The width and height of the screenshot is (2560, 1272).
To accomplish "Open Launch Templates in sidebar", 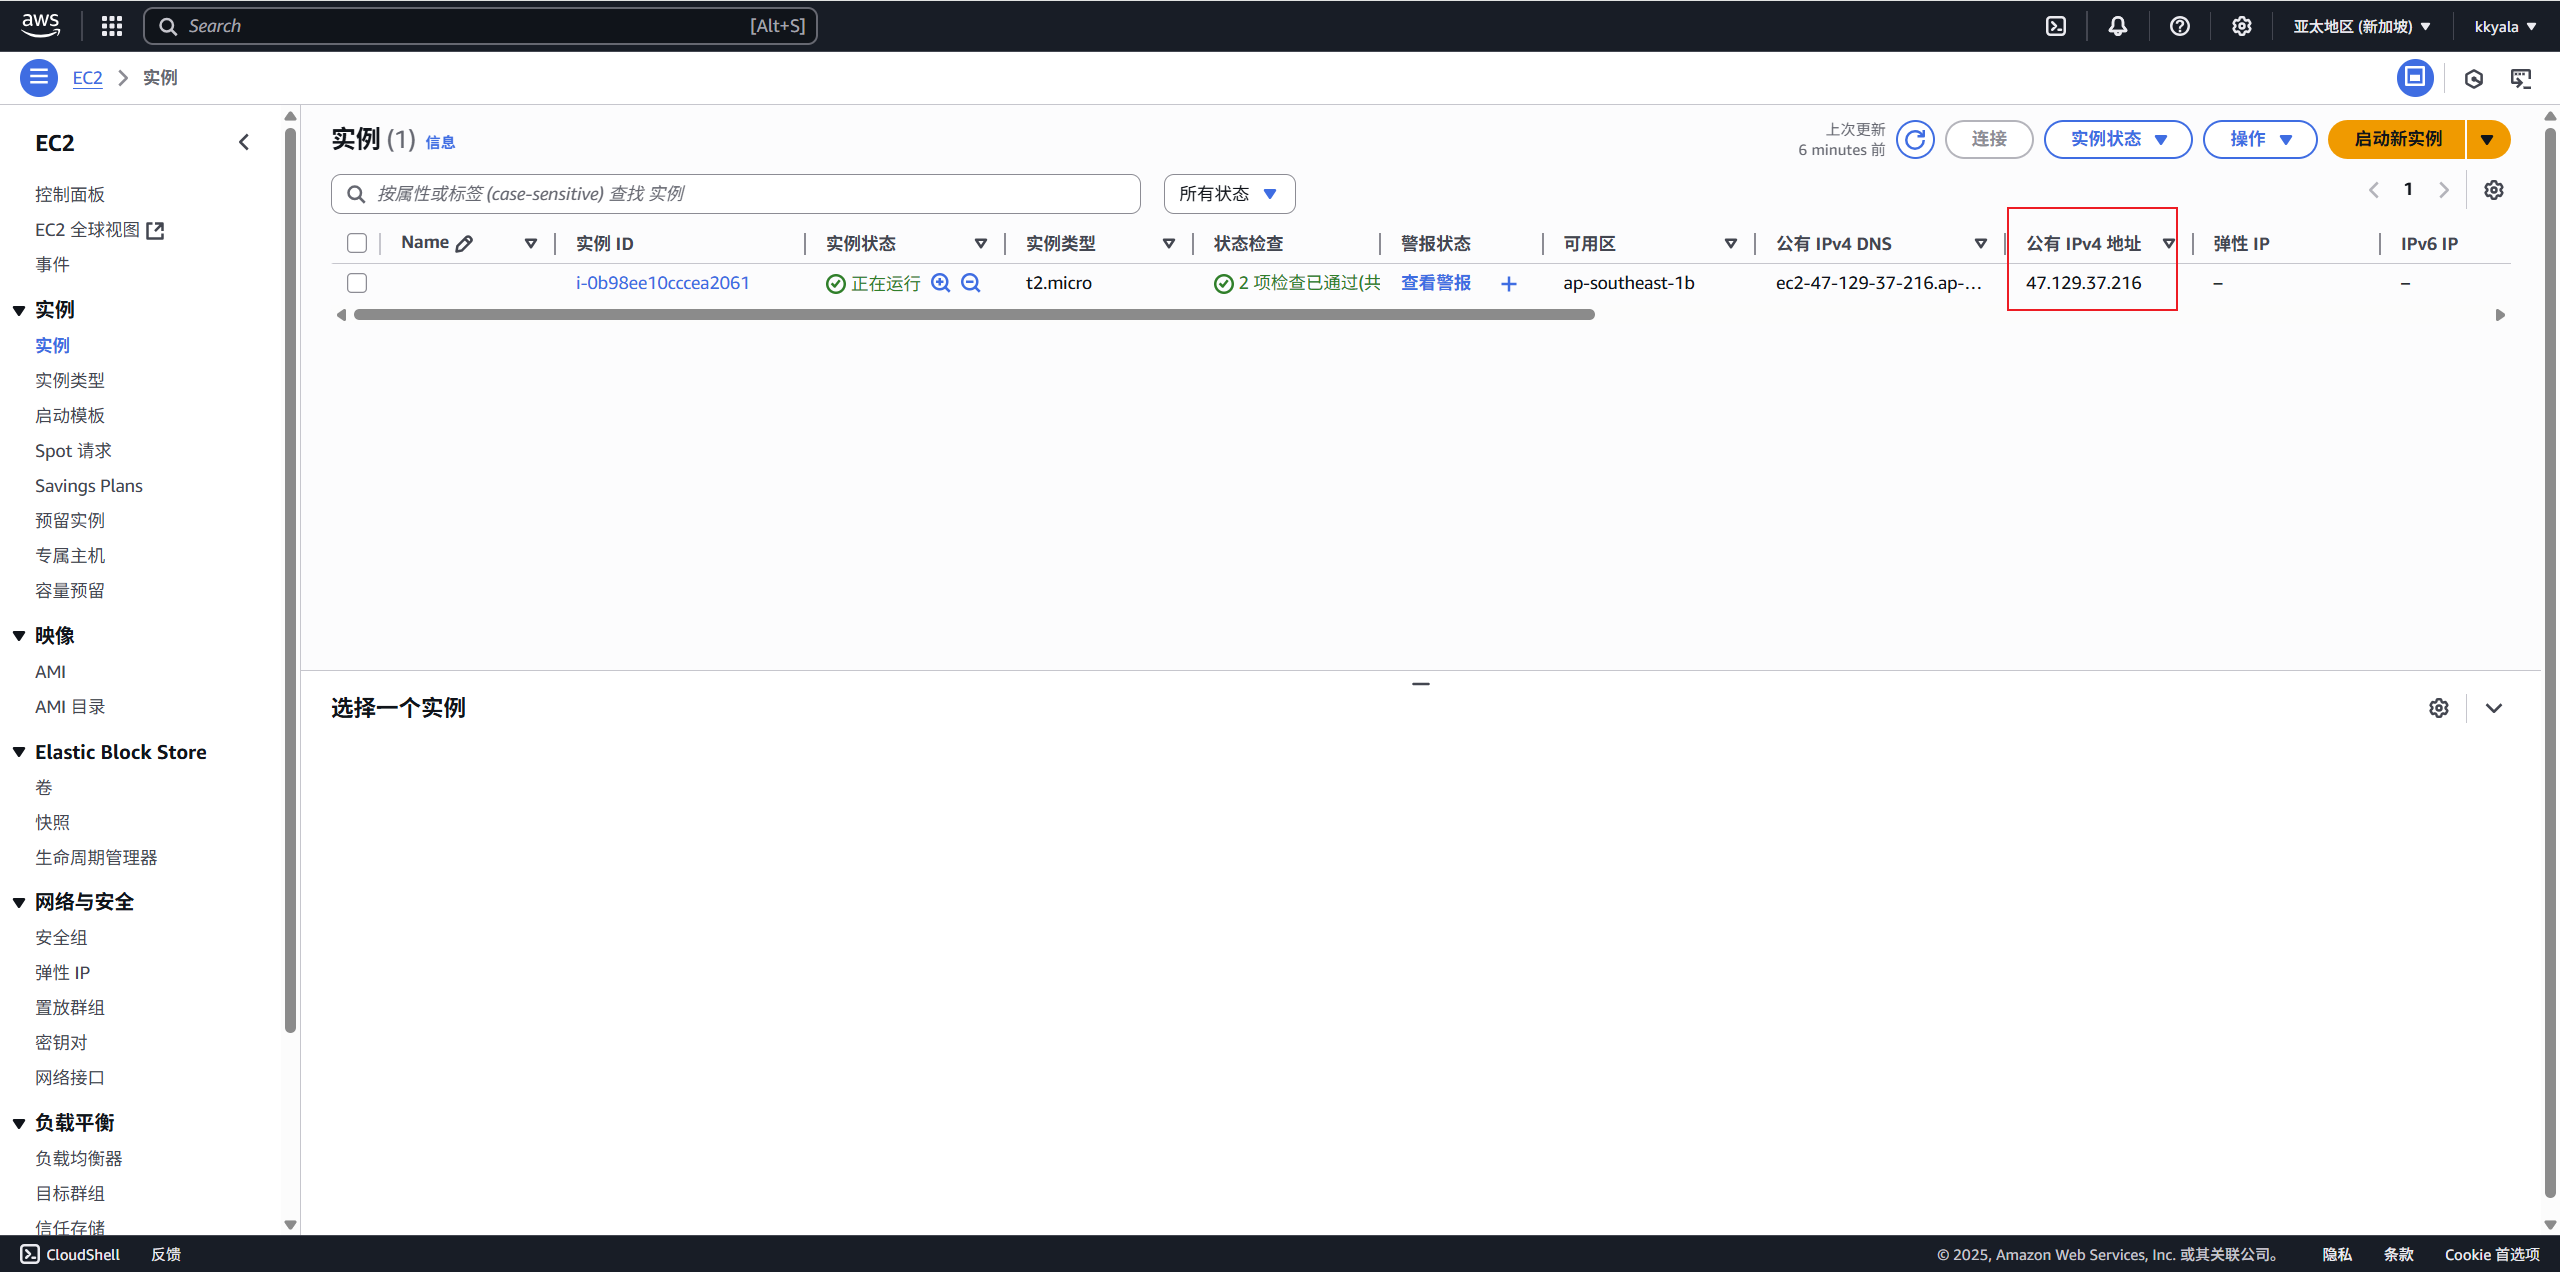I will [70, 415].
